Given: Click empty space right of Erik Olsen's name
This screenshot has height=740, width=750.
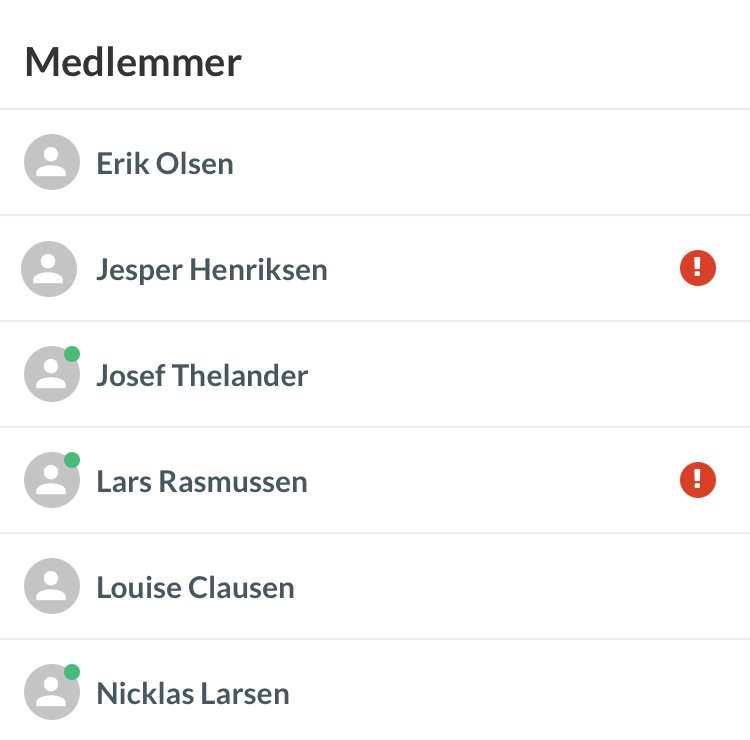Looking at the screenshot, I should click(480, 163).
